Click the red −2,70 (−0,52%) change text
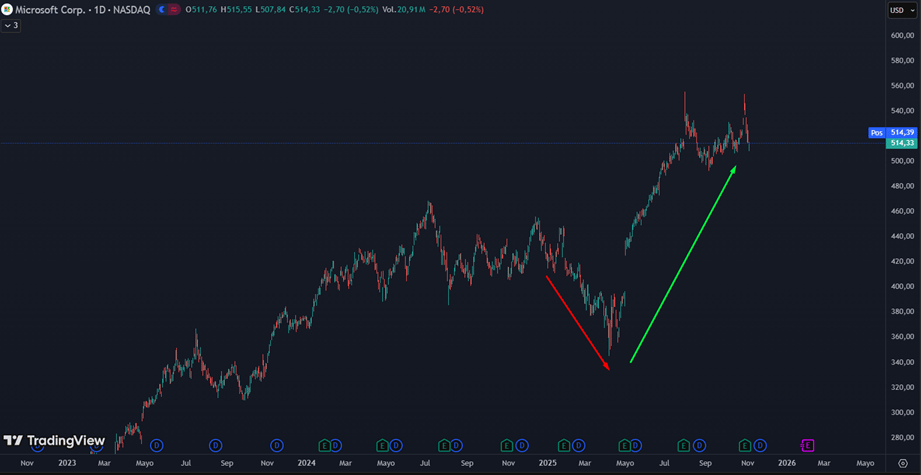Image resolution: width=921 pixels, height=475 pixels. coord(458,10)
